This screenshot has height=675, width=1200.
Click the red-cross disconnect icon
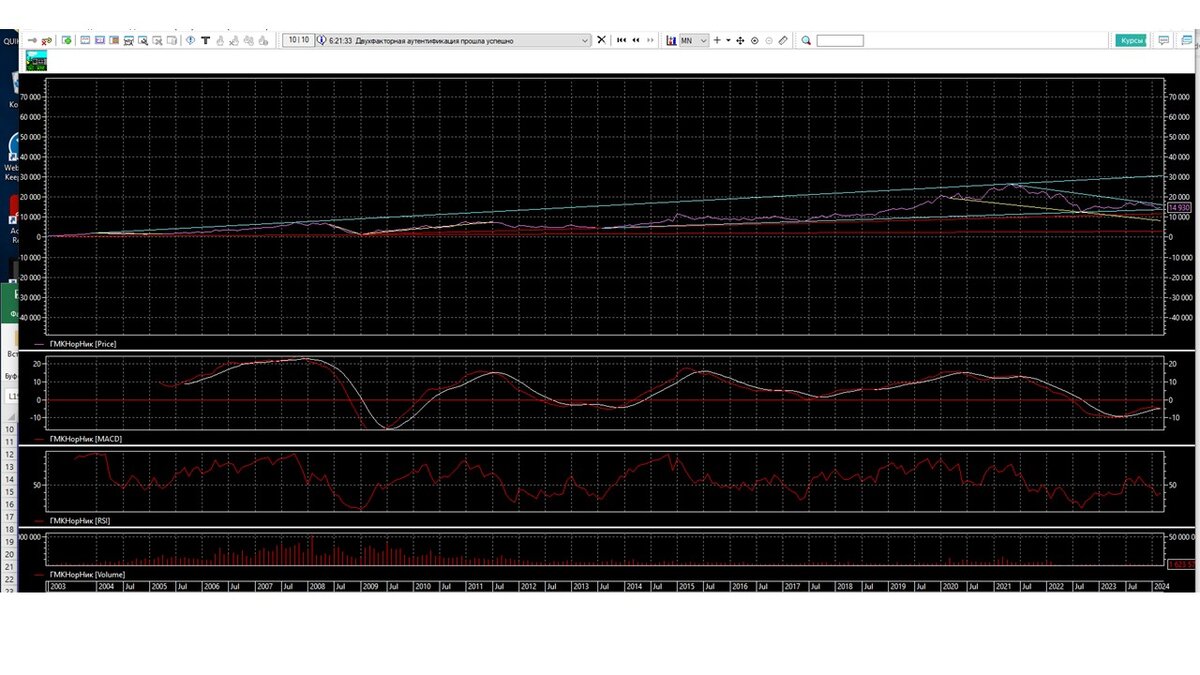47,40
